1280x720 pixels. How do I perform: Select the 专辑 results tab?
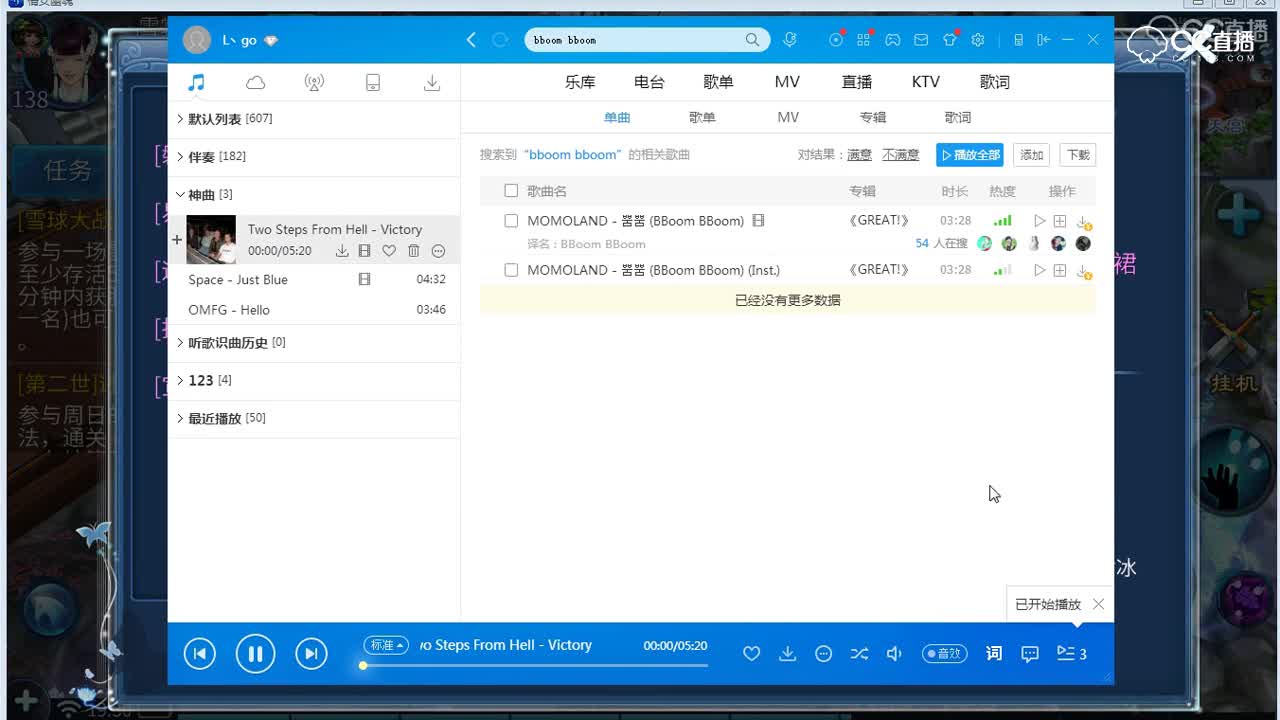873,118
